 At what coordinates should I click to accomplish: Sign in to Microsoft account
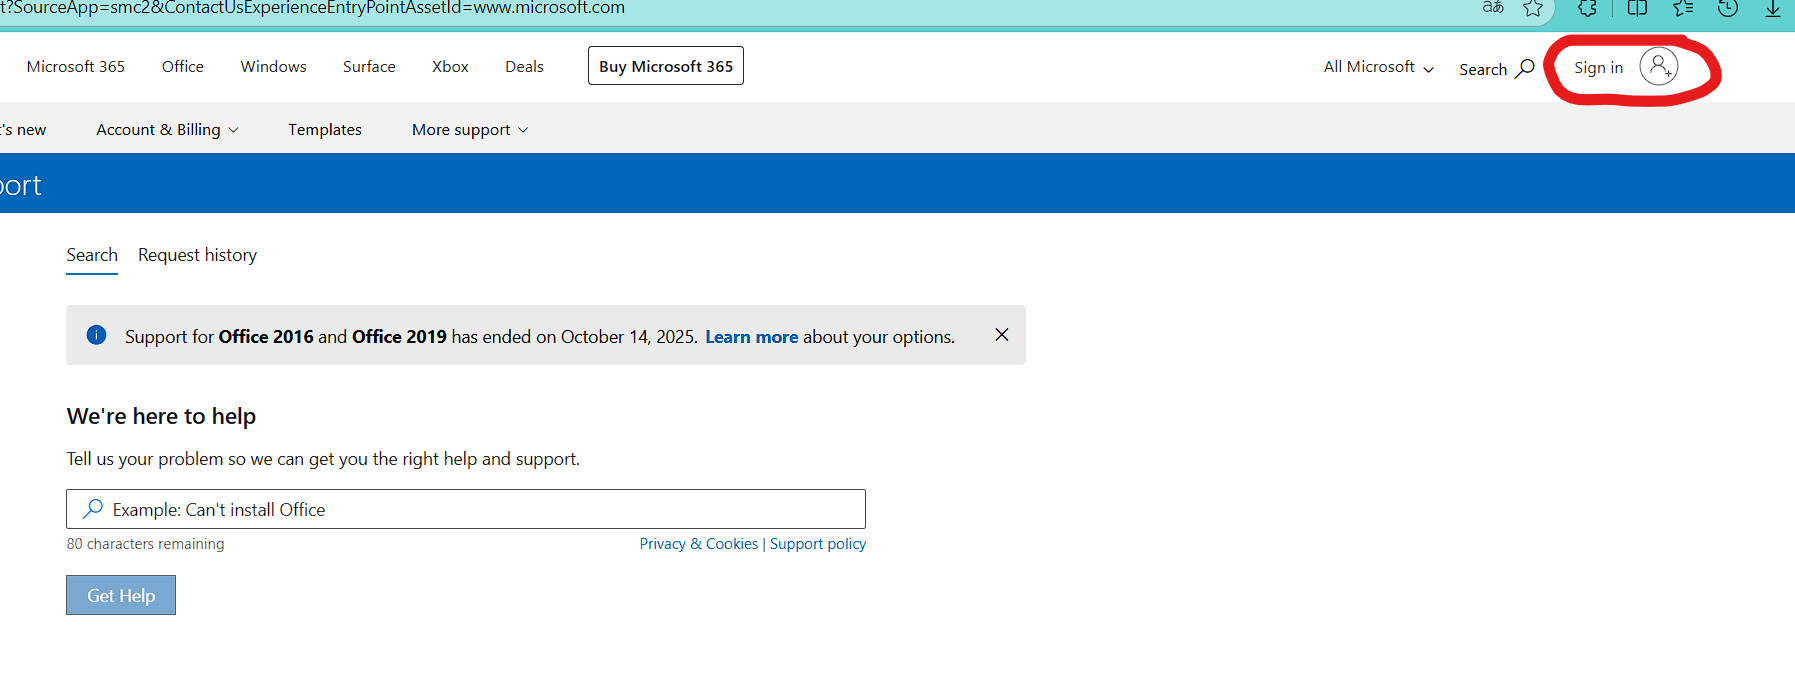click(x=1625, y=67)
